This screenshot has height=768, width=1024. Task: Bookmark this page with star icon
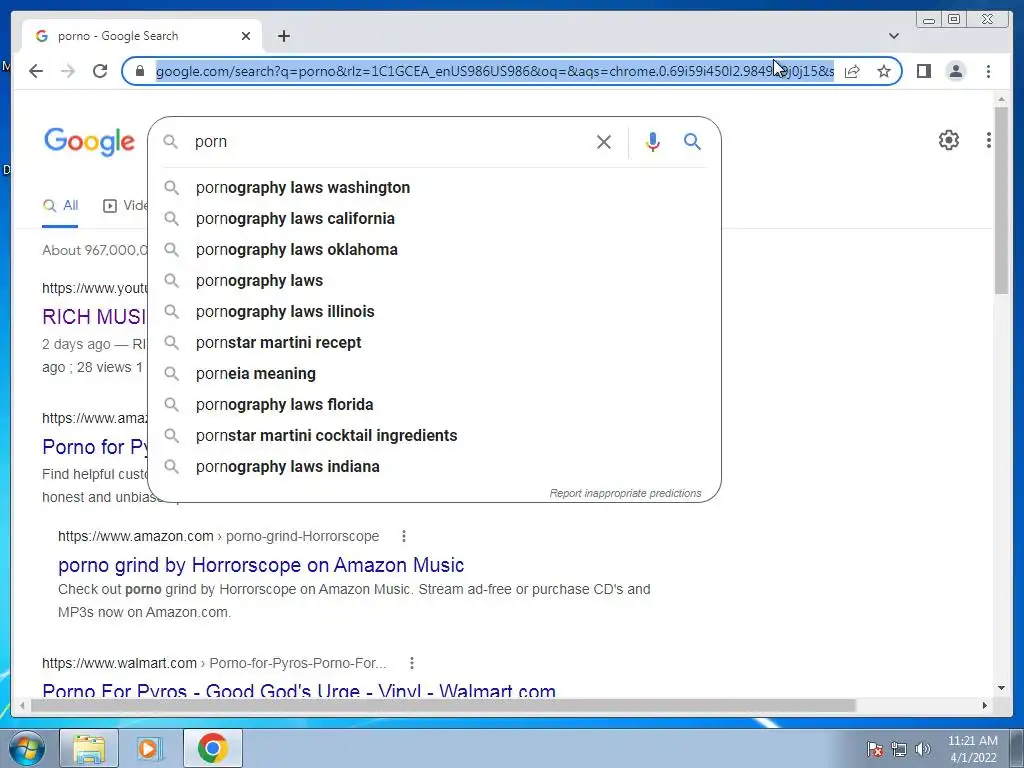tap(884, 71)
